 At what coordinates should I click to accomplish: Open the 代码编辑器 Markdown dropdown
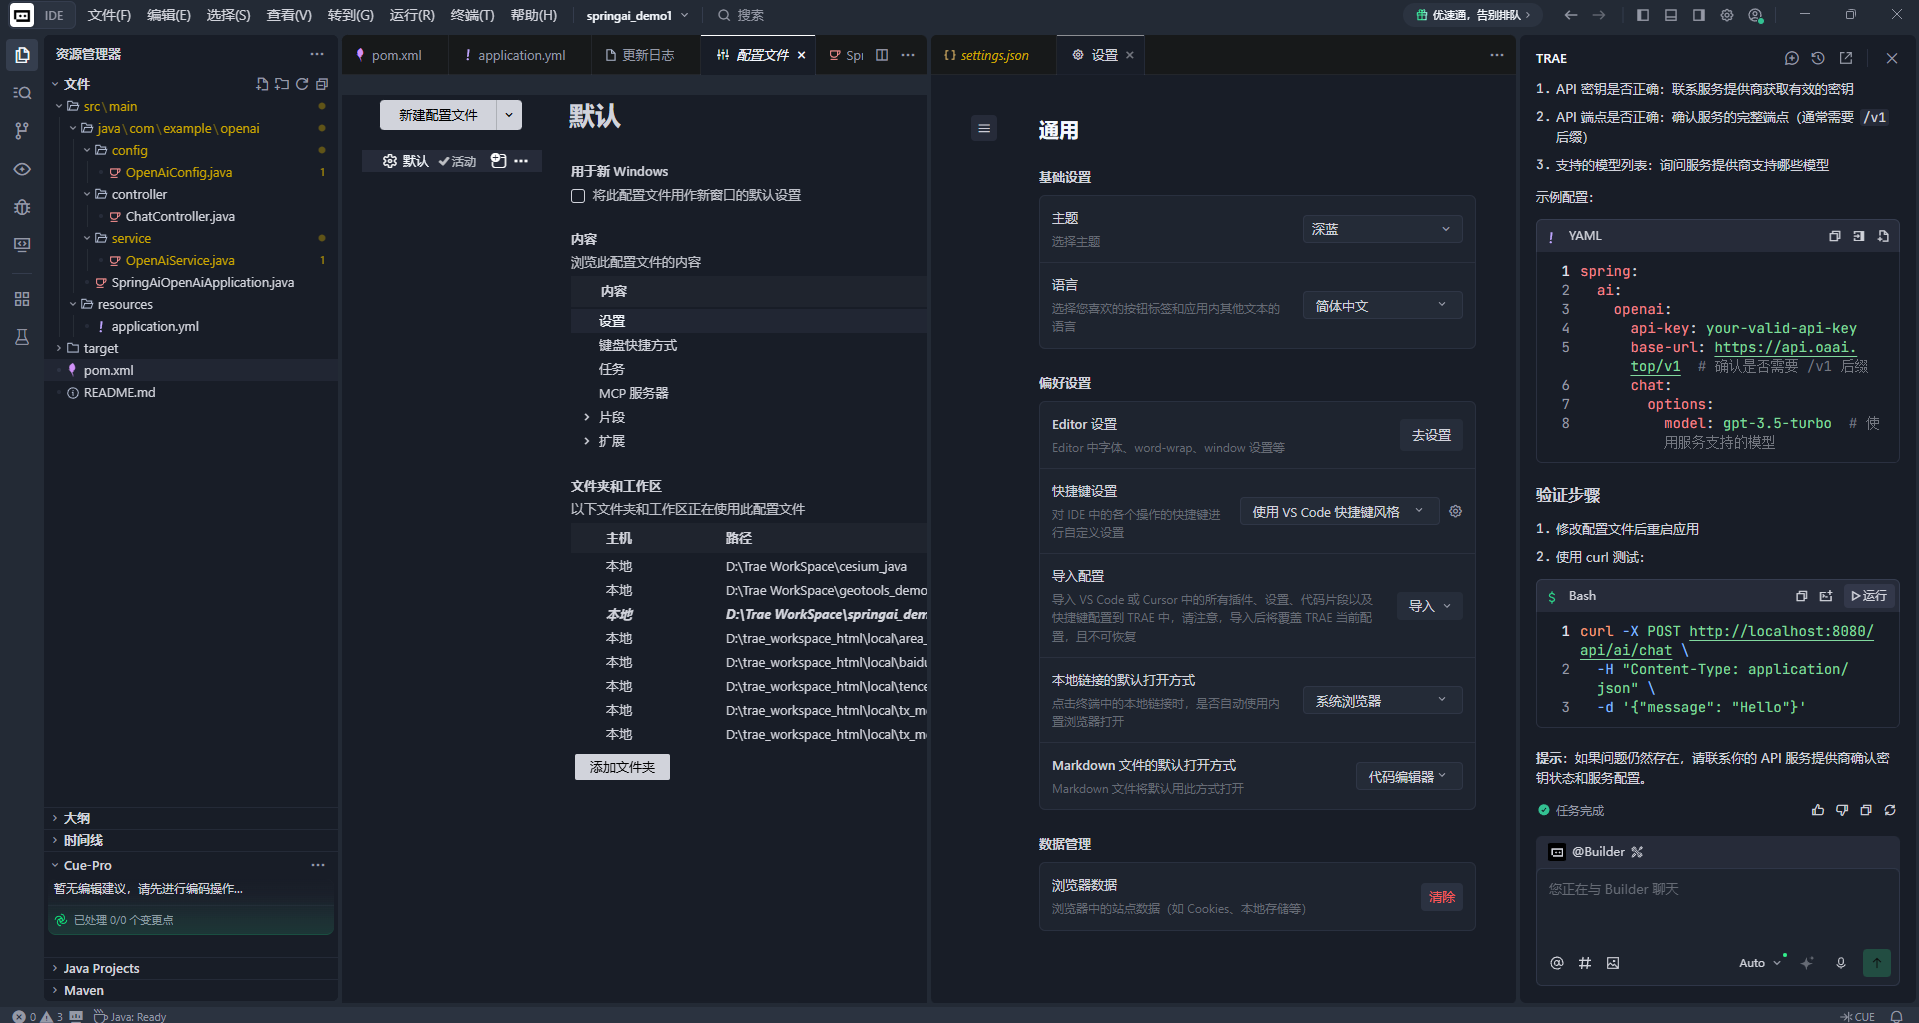1408,776
